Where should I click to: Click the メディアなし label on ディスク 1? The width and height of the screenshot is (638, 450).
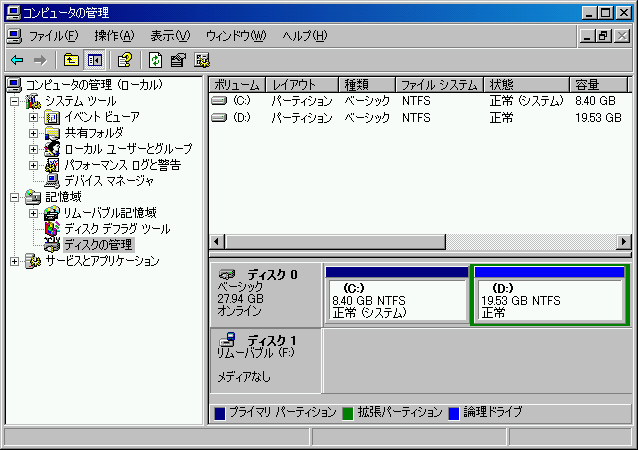(x=244, y=377)
